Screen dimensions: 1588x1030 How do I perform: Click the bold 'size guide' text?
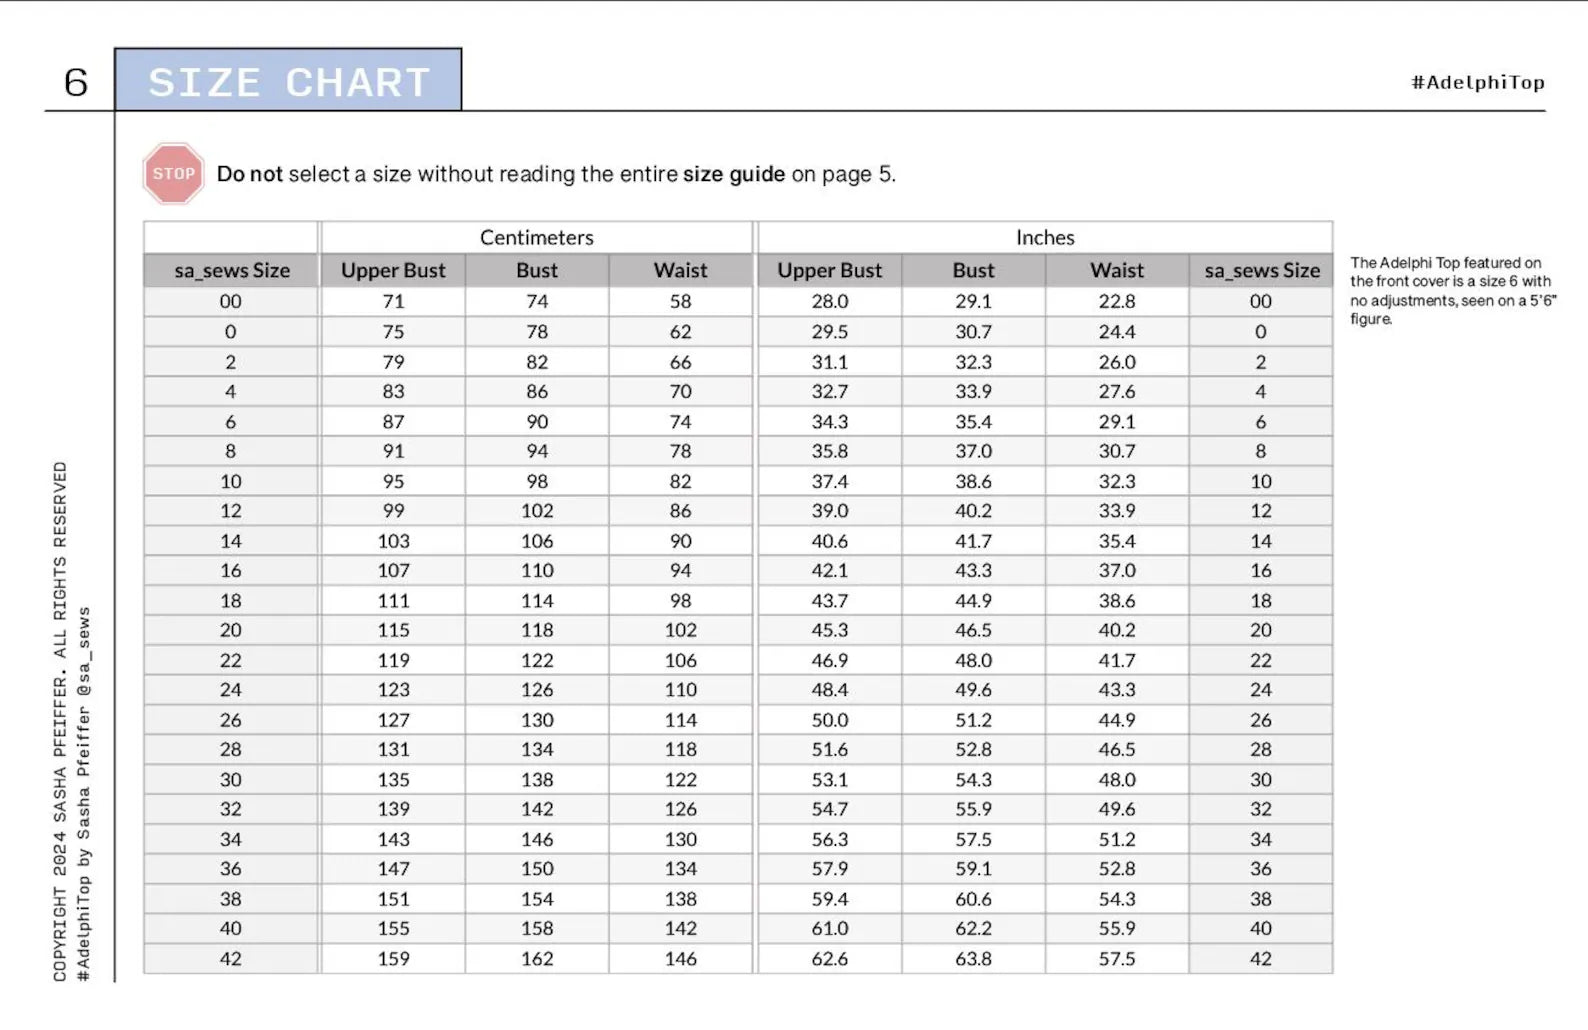click(x=733, y=175)
